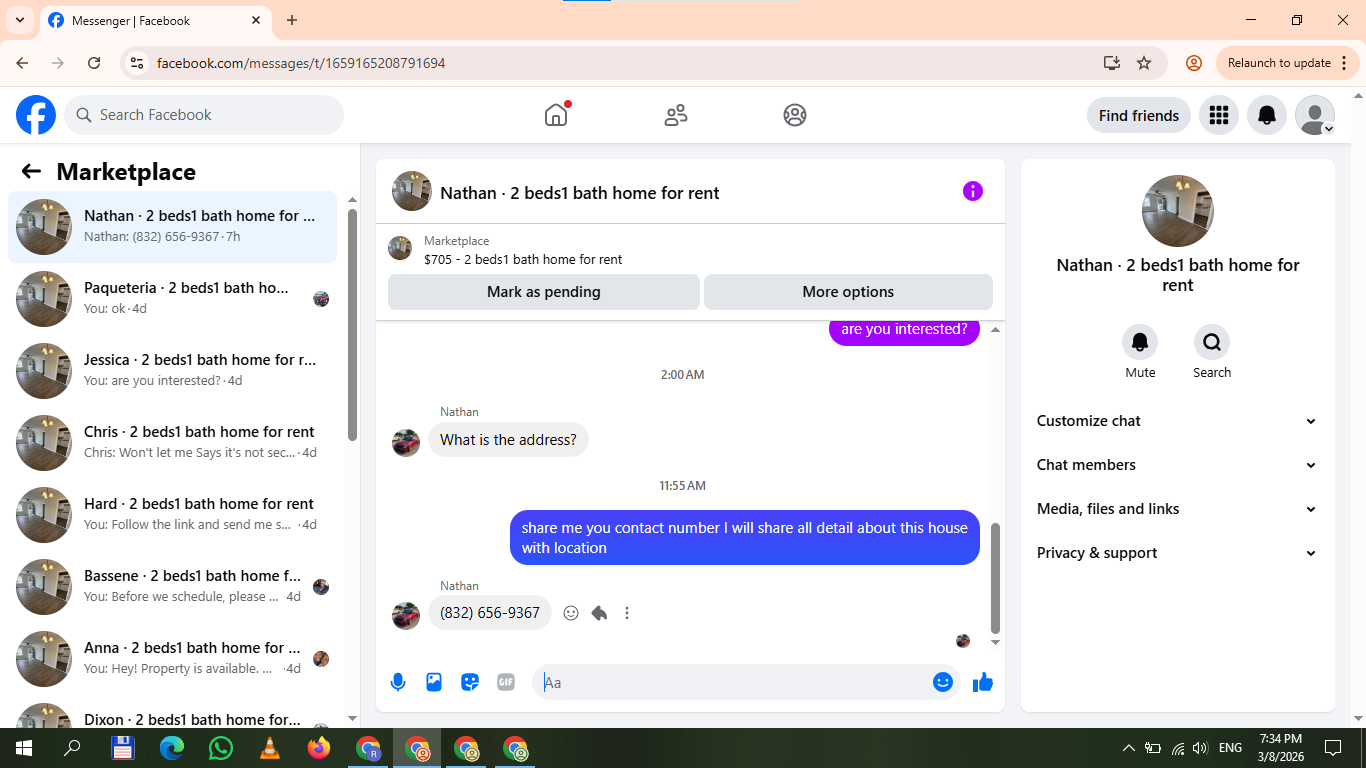This screenshot has width=1366, height=768.
Task: Open Jessica conversation
Action: 172,371
